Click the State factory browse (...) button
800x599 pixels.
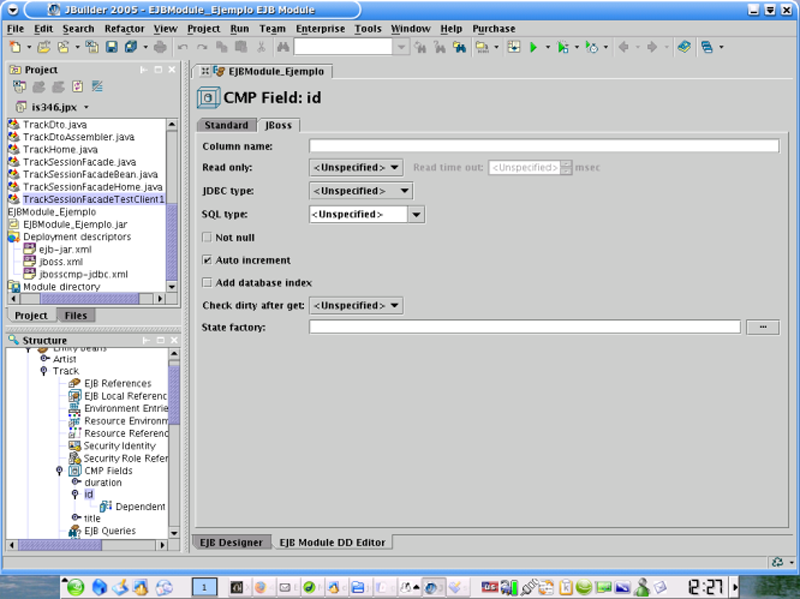(x=762, y=327)
